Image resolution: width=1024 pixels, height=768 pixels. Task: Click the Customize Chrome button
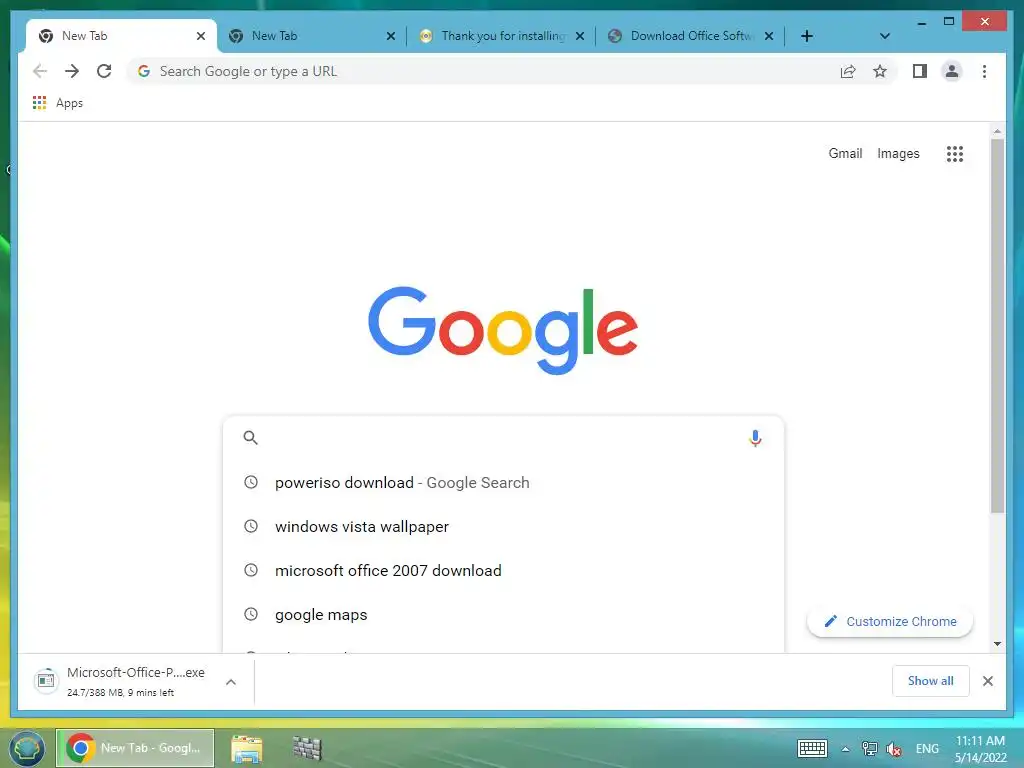pyautogui.click(x=889, y=622)
